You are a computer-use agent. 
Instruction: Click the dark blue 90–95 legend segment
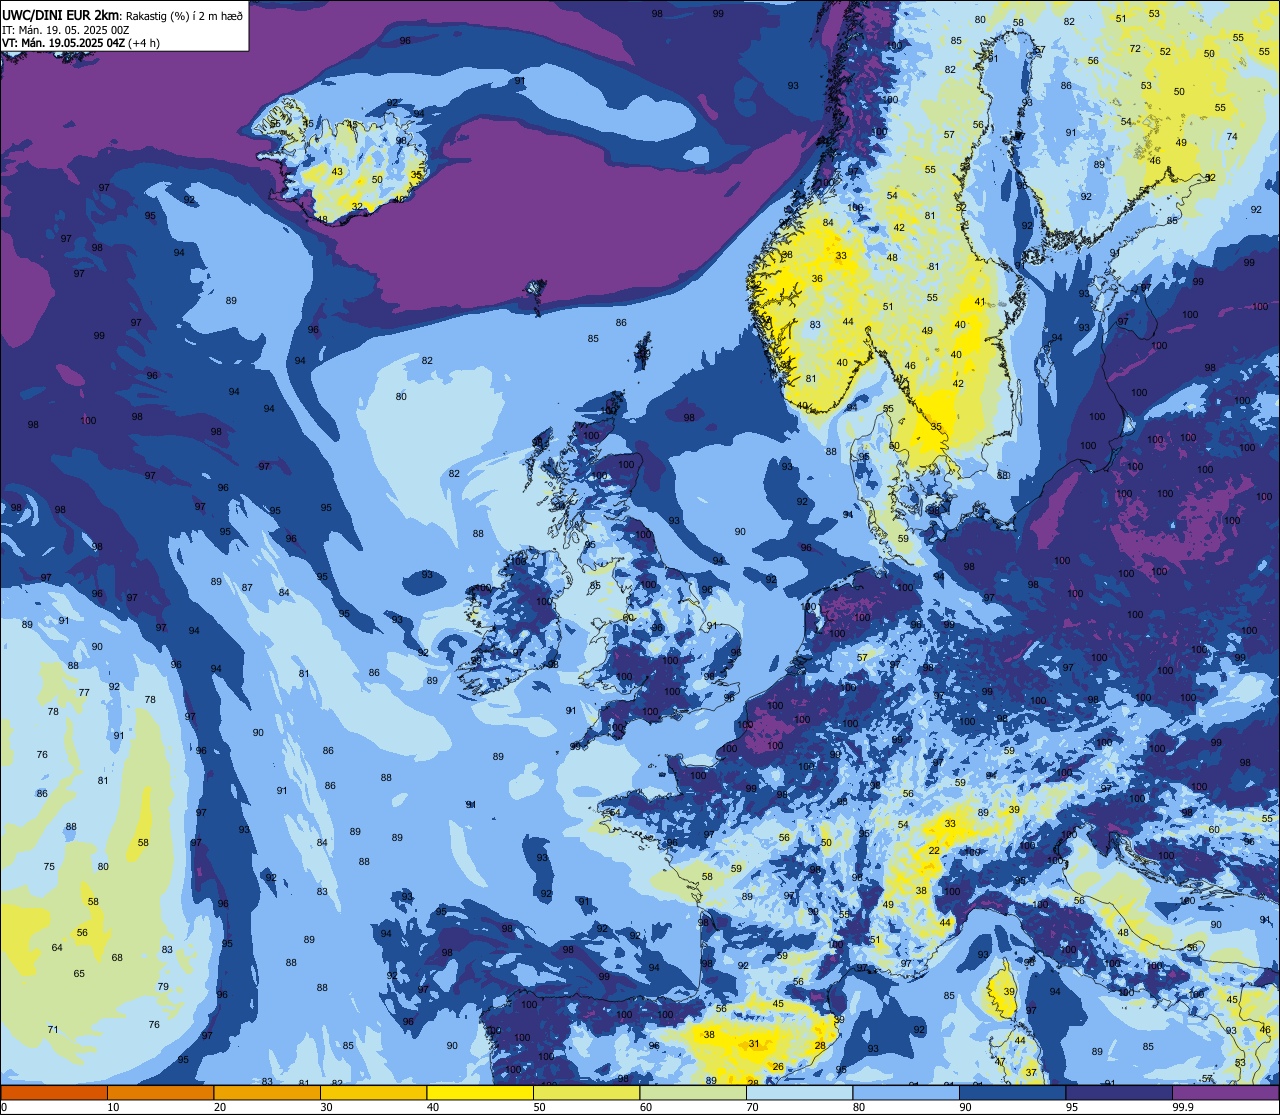[x=1012, y=1093]
